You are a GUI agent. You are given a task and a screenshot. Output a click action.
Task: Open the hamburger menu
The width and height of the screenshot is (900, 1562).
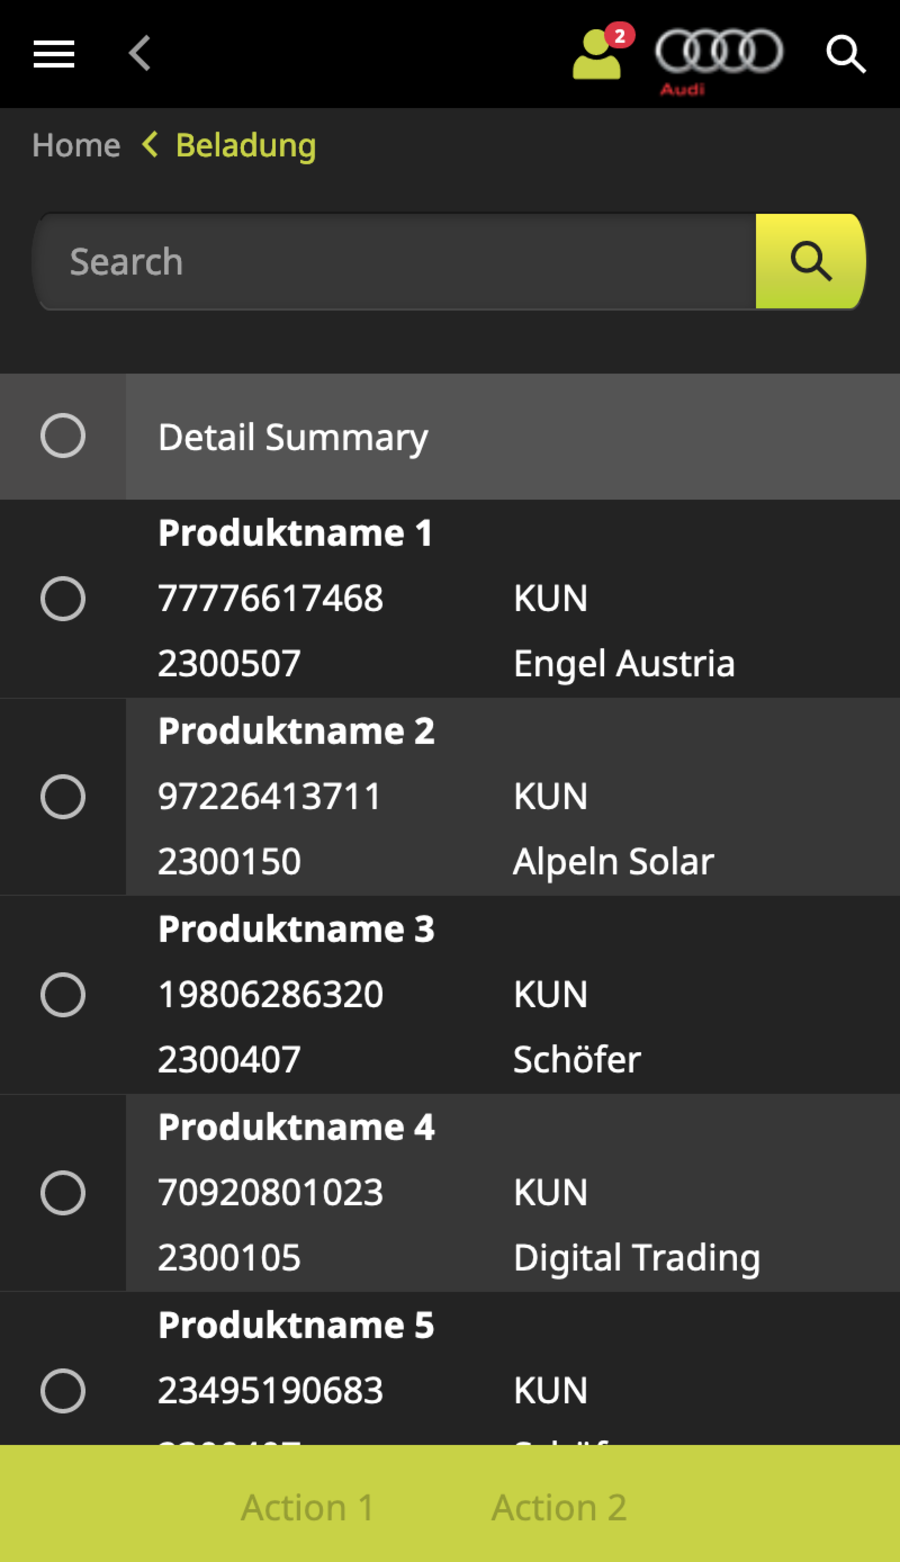54,54
